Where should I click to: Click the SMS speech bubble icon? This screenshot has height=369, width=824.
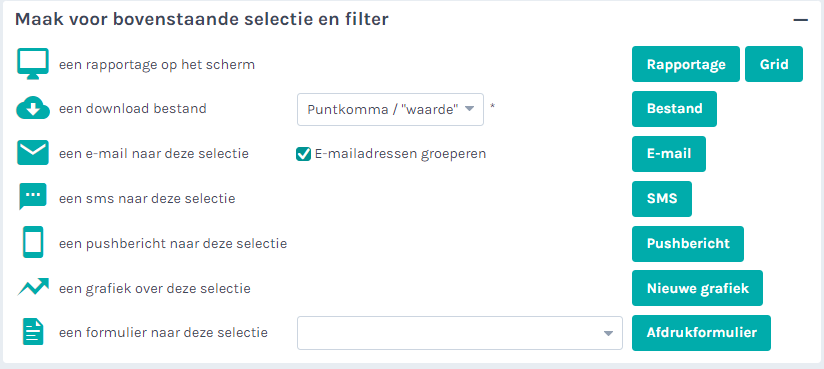tap(33, 197)
